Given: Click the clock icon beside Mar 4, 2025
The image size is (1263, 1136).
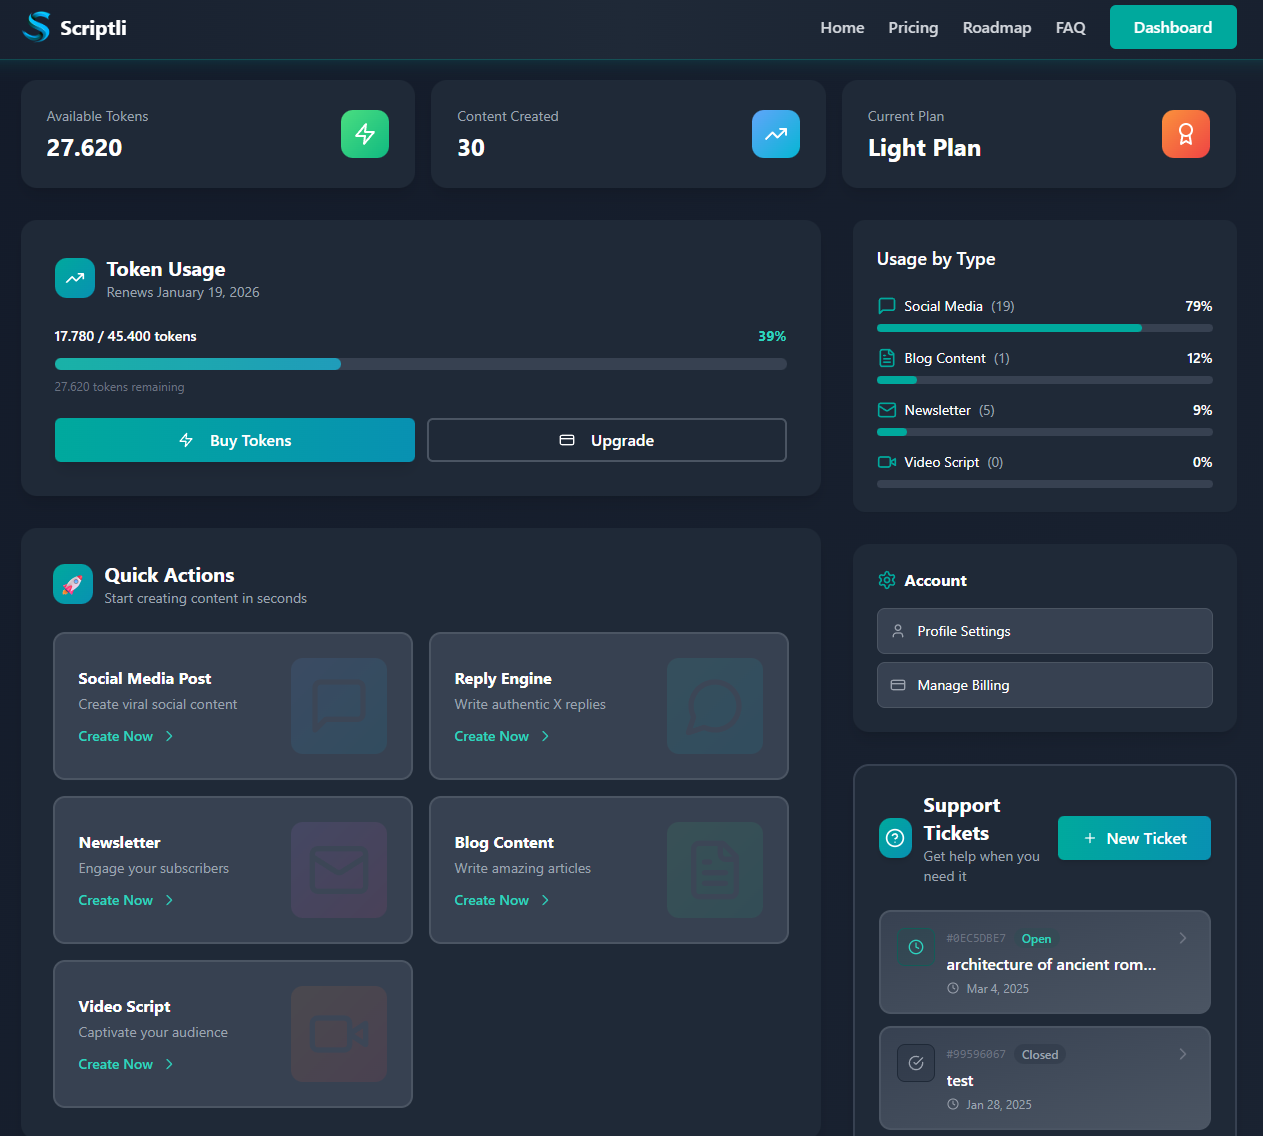Looking at the screenshot, I should [x=953, y=988].
